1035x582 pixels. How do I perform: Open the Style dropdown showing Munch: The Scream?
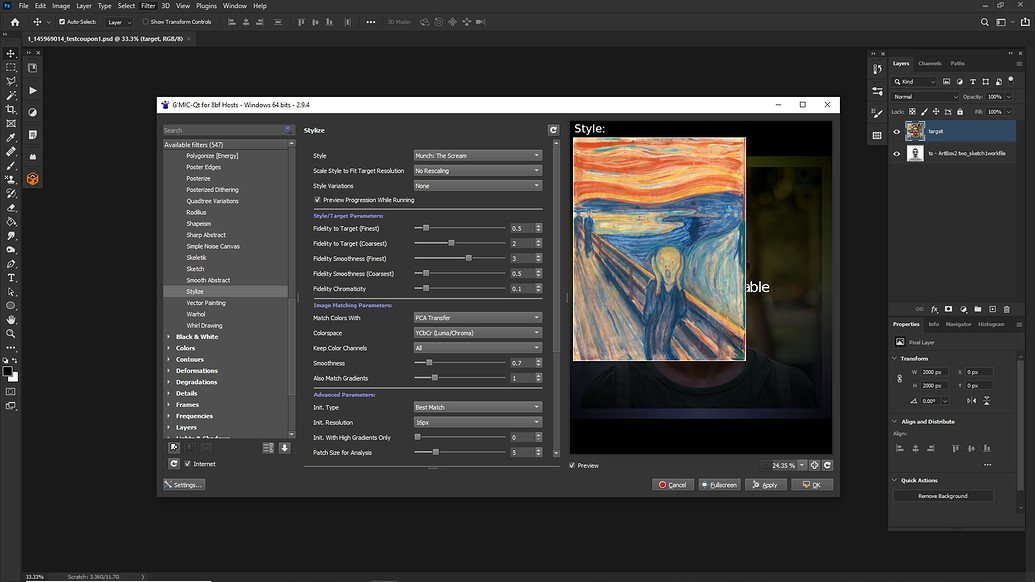point(477,156)
